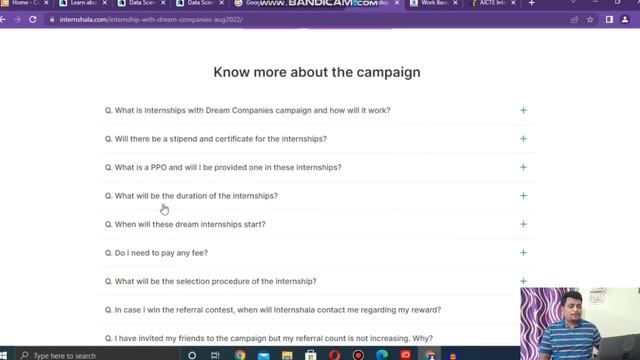The image size is (640, 360).
Task: Open the referral count not increasing question
Action: (269, 338)
